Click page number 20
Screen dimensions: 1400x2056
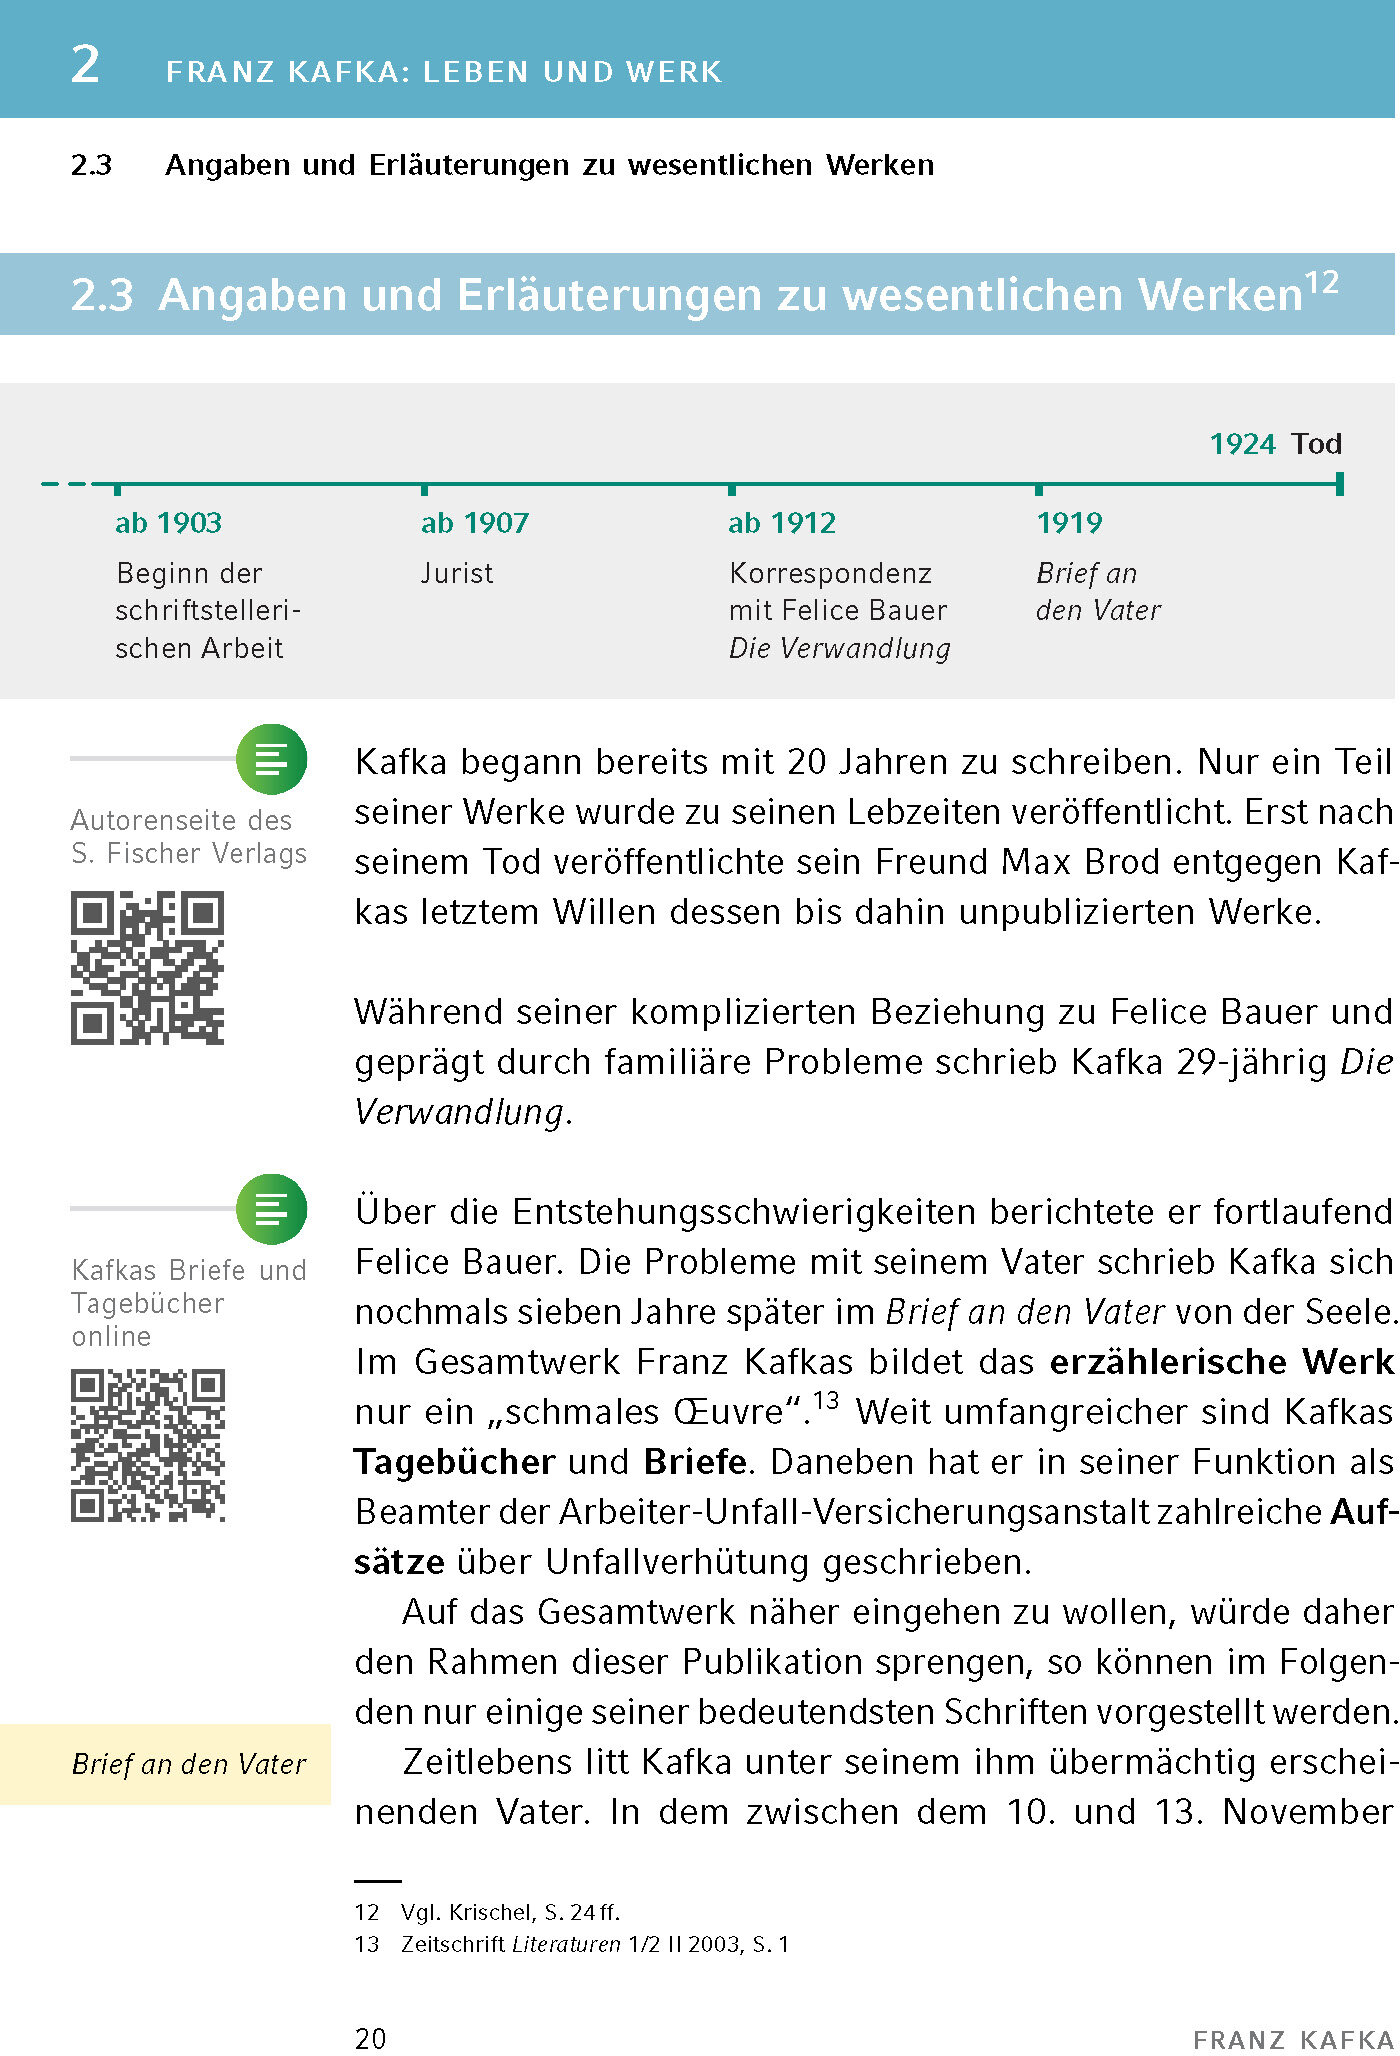(x=371, y=2038)
